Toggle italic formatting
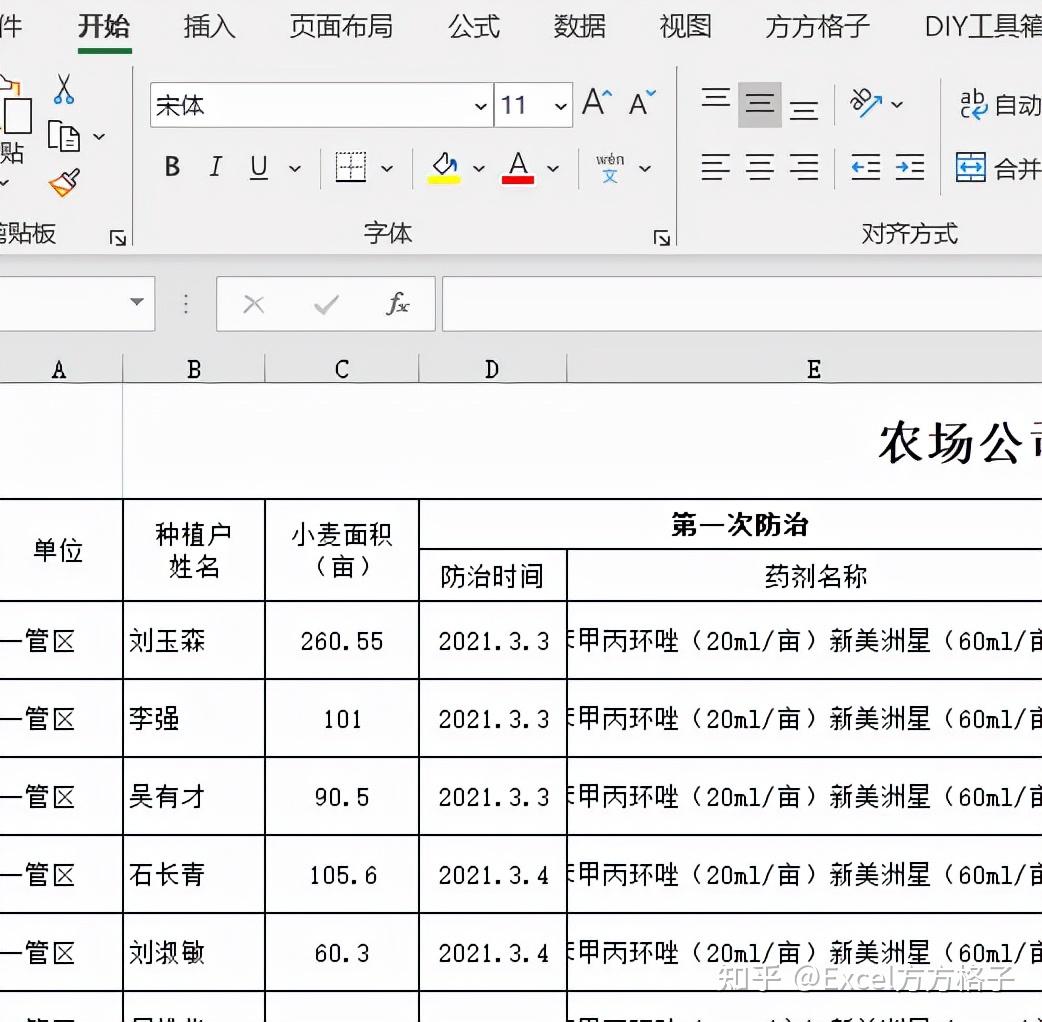1042x1022 pixels. [x=214, y=167]
